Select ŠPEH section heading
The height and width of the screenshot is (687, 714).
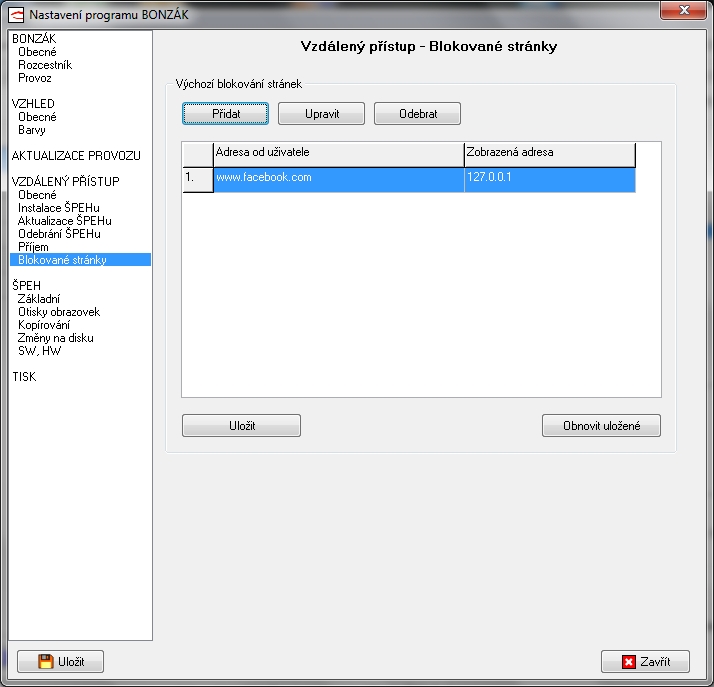pyautogui.click(x=26, y=286)
